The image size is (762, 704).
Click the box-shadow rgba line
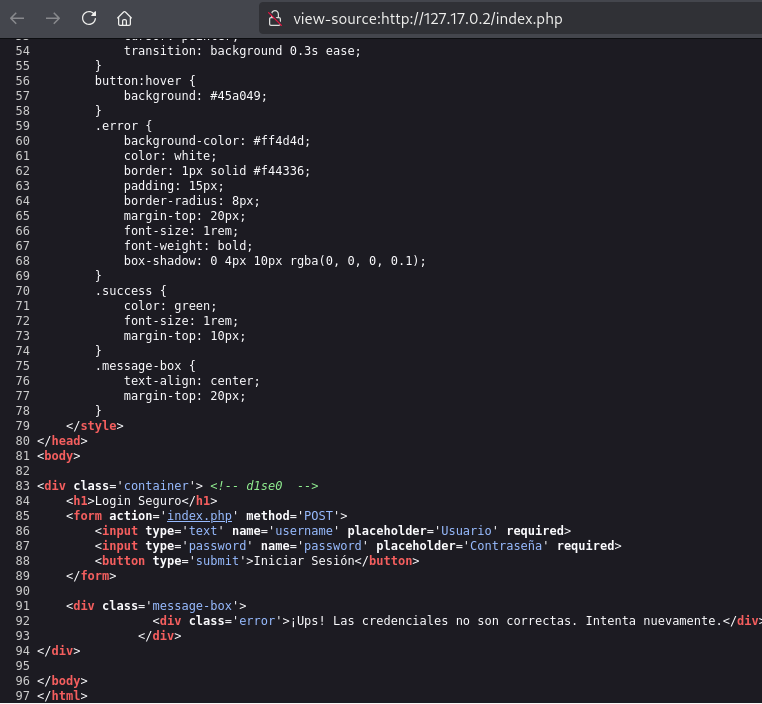tap(275, 261)
